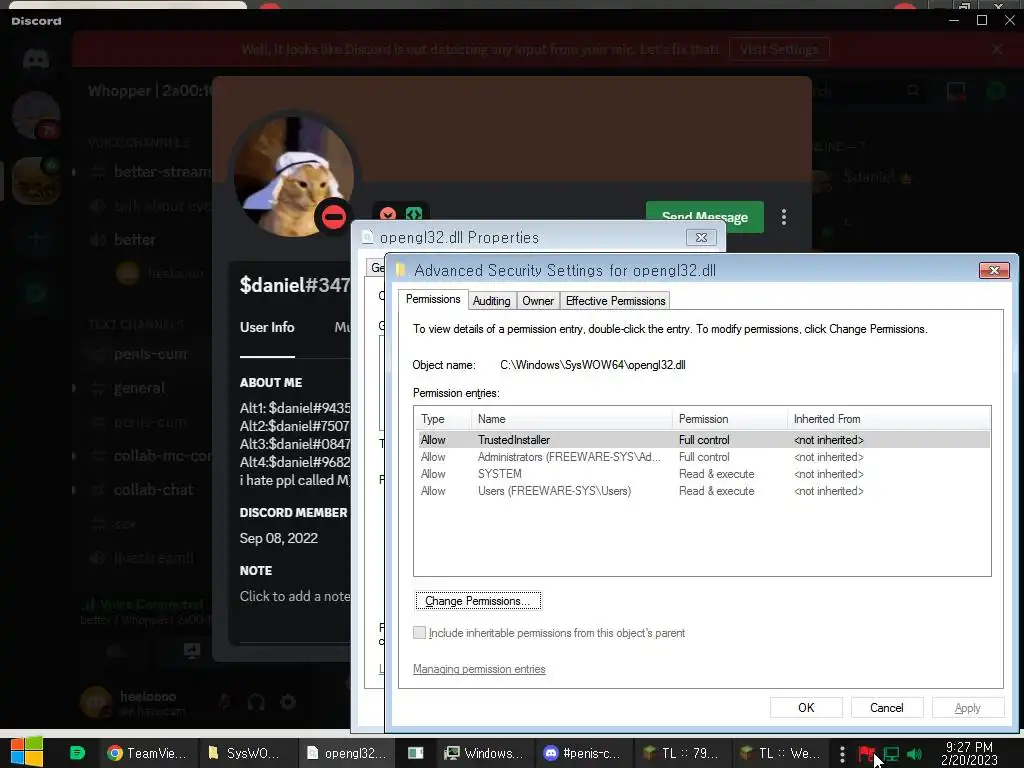The width and height of the screenshot is (1024, 768).
Task: Select the Administrators permission entry
Action: (x=702, y=457)
